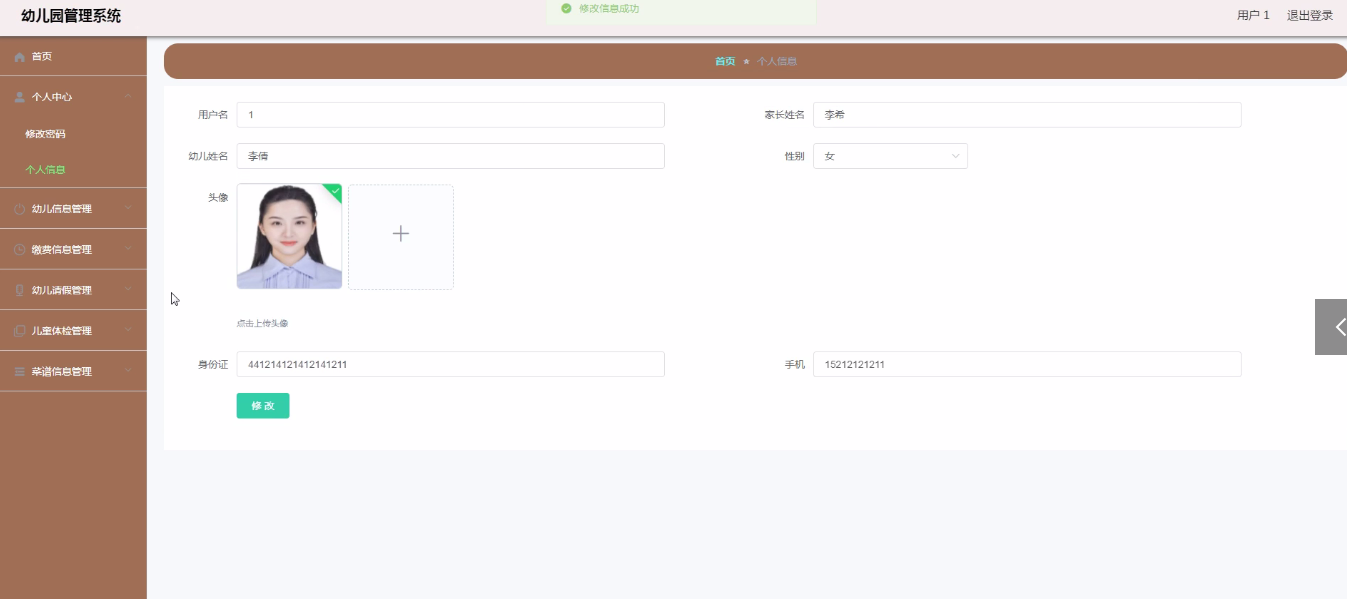Screen dimensions: 1347x599
Task: Click the home icon beside 首页
Action: [x=19, y=57]
